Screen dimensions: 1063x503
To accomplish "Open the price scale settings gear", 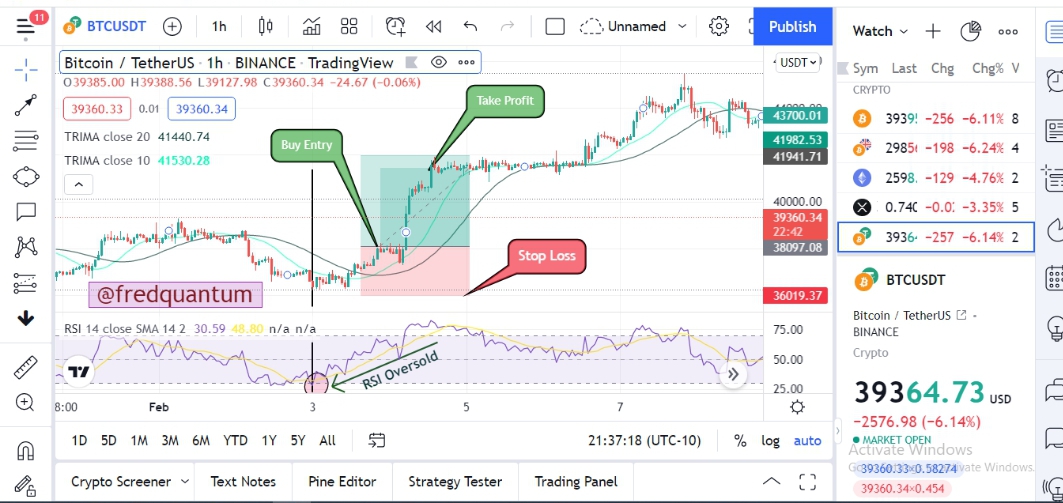I will tap(797, 407).
